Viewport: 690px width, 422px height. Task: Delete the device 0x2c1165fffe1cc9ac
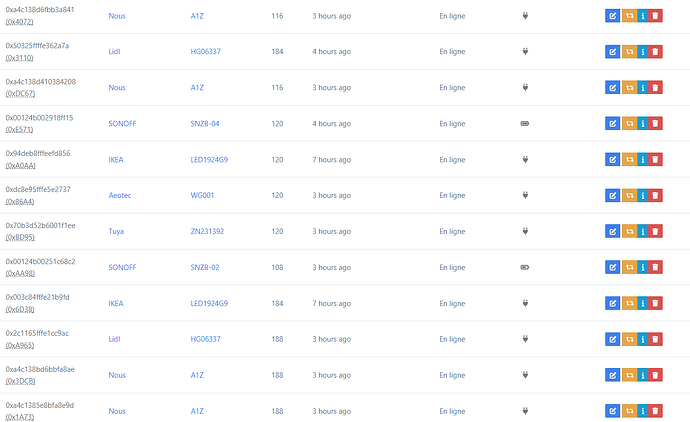(x=655, y=339)
